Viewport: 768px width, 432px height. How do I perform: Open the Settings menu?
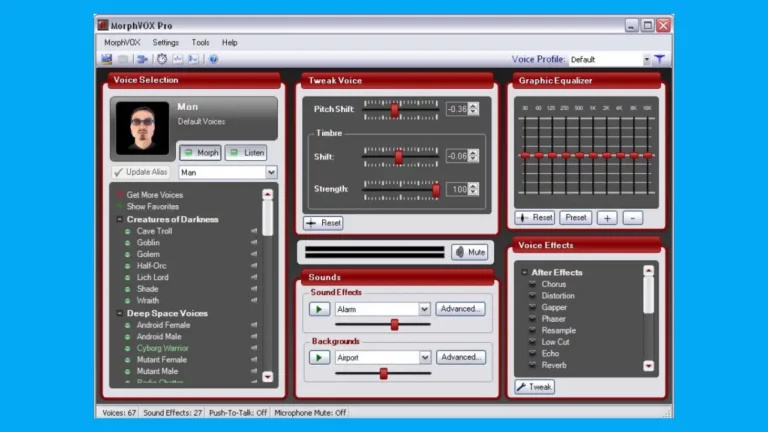166,43
